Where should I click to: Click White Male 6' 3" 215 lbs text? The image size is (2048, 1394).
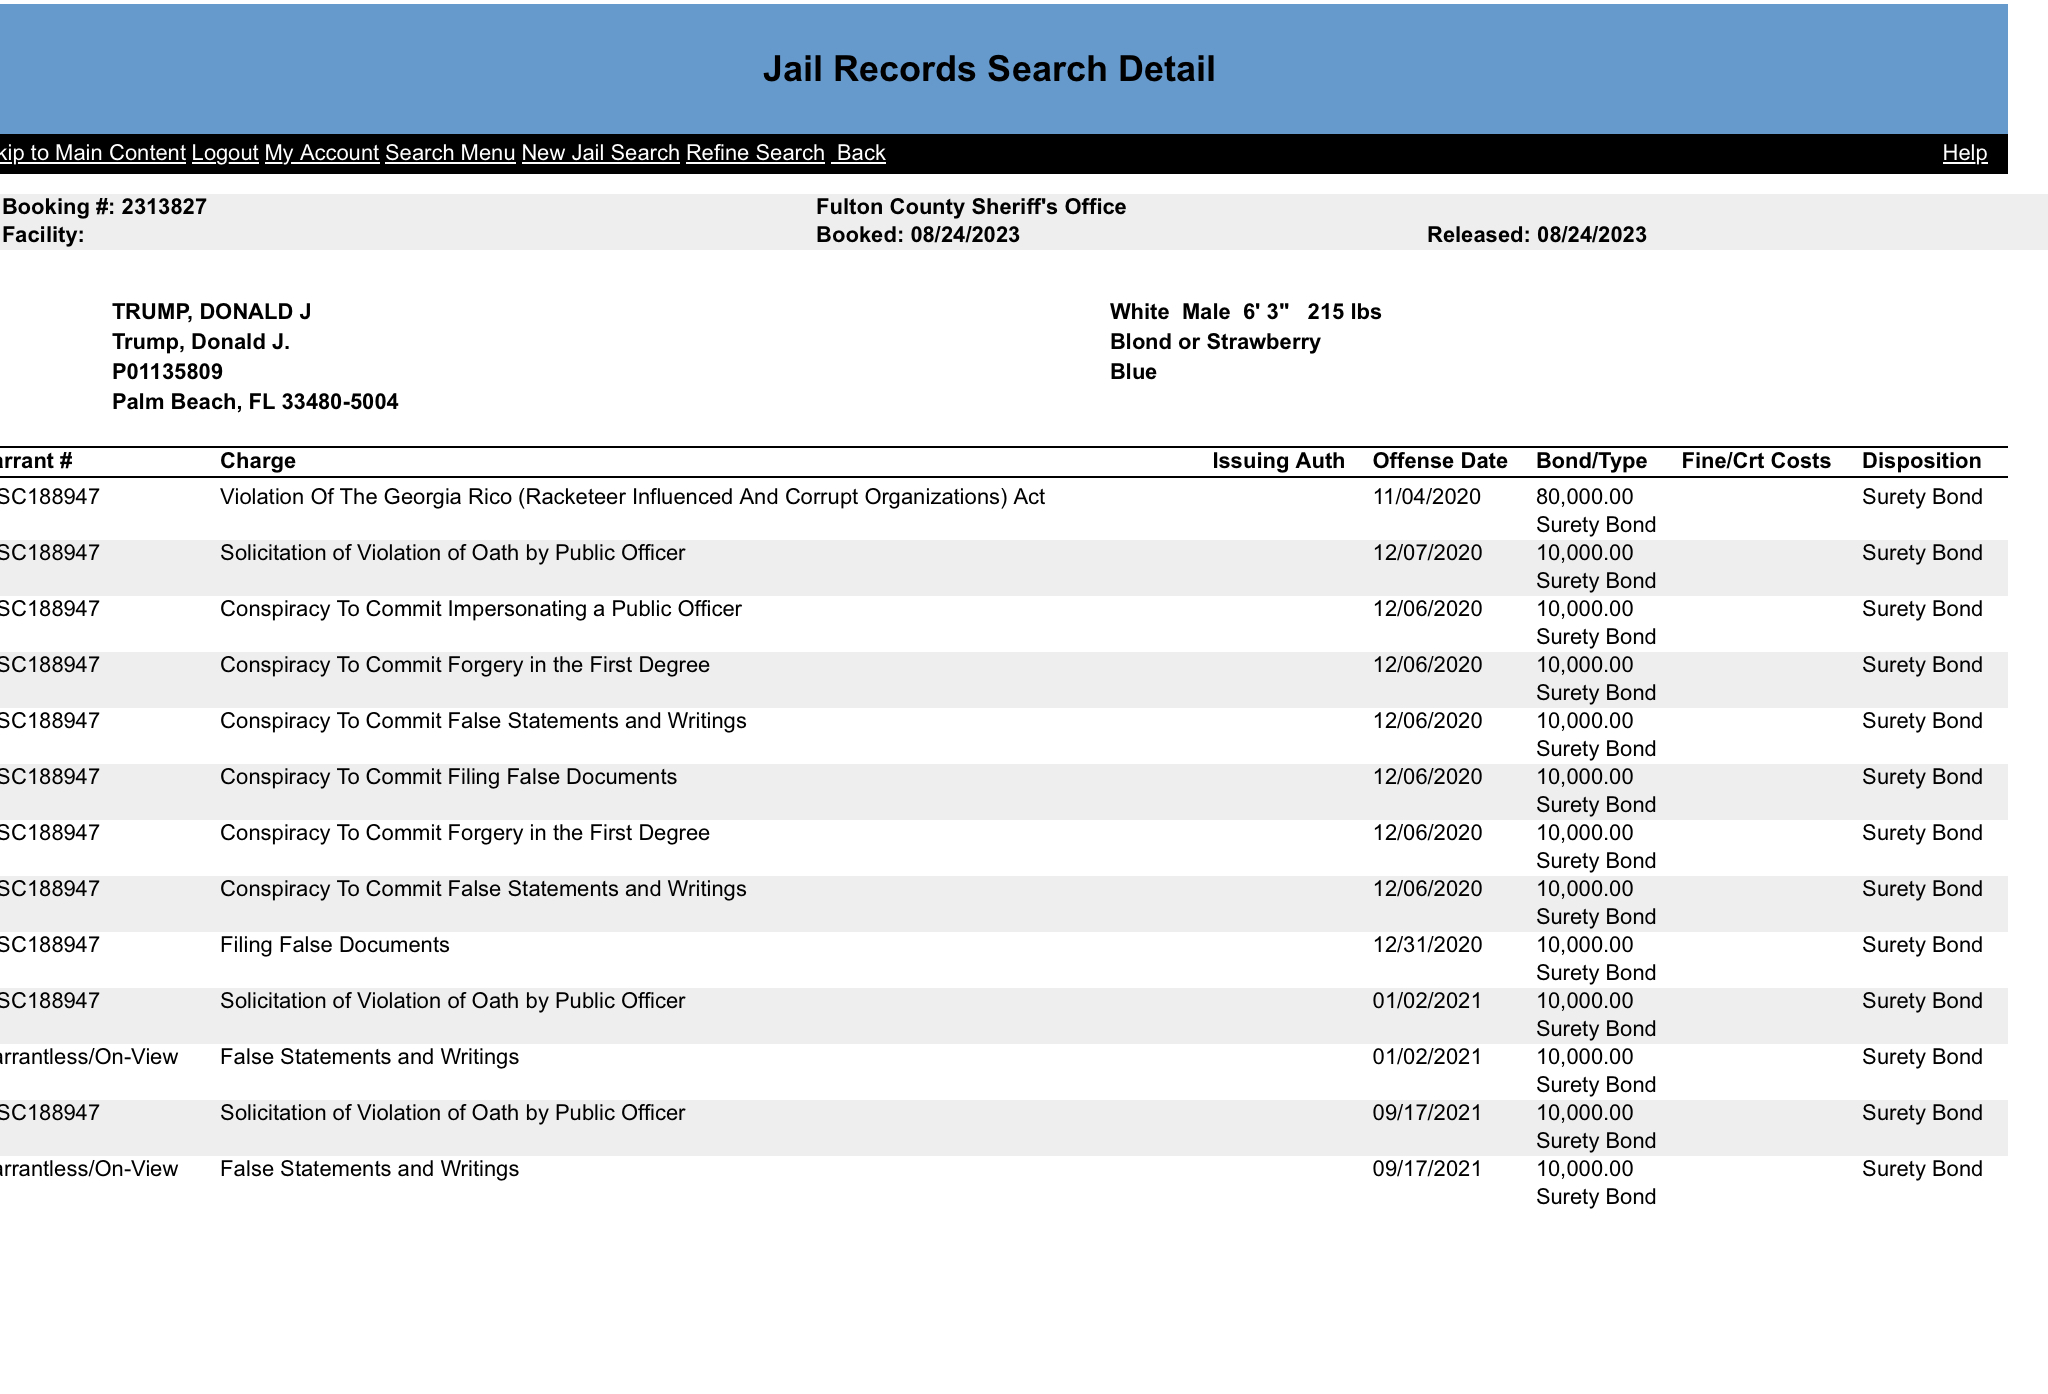1246,312
